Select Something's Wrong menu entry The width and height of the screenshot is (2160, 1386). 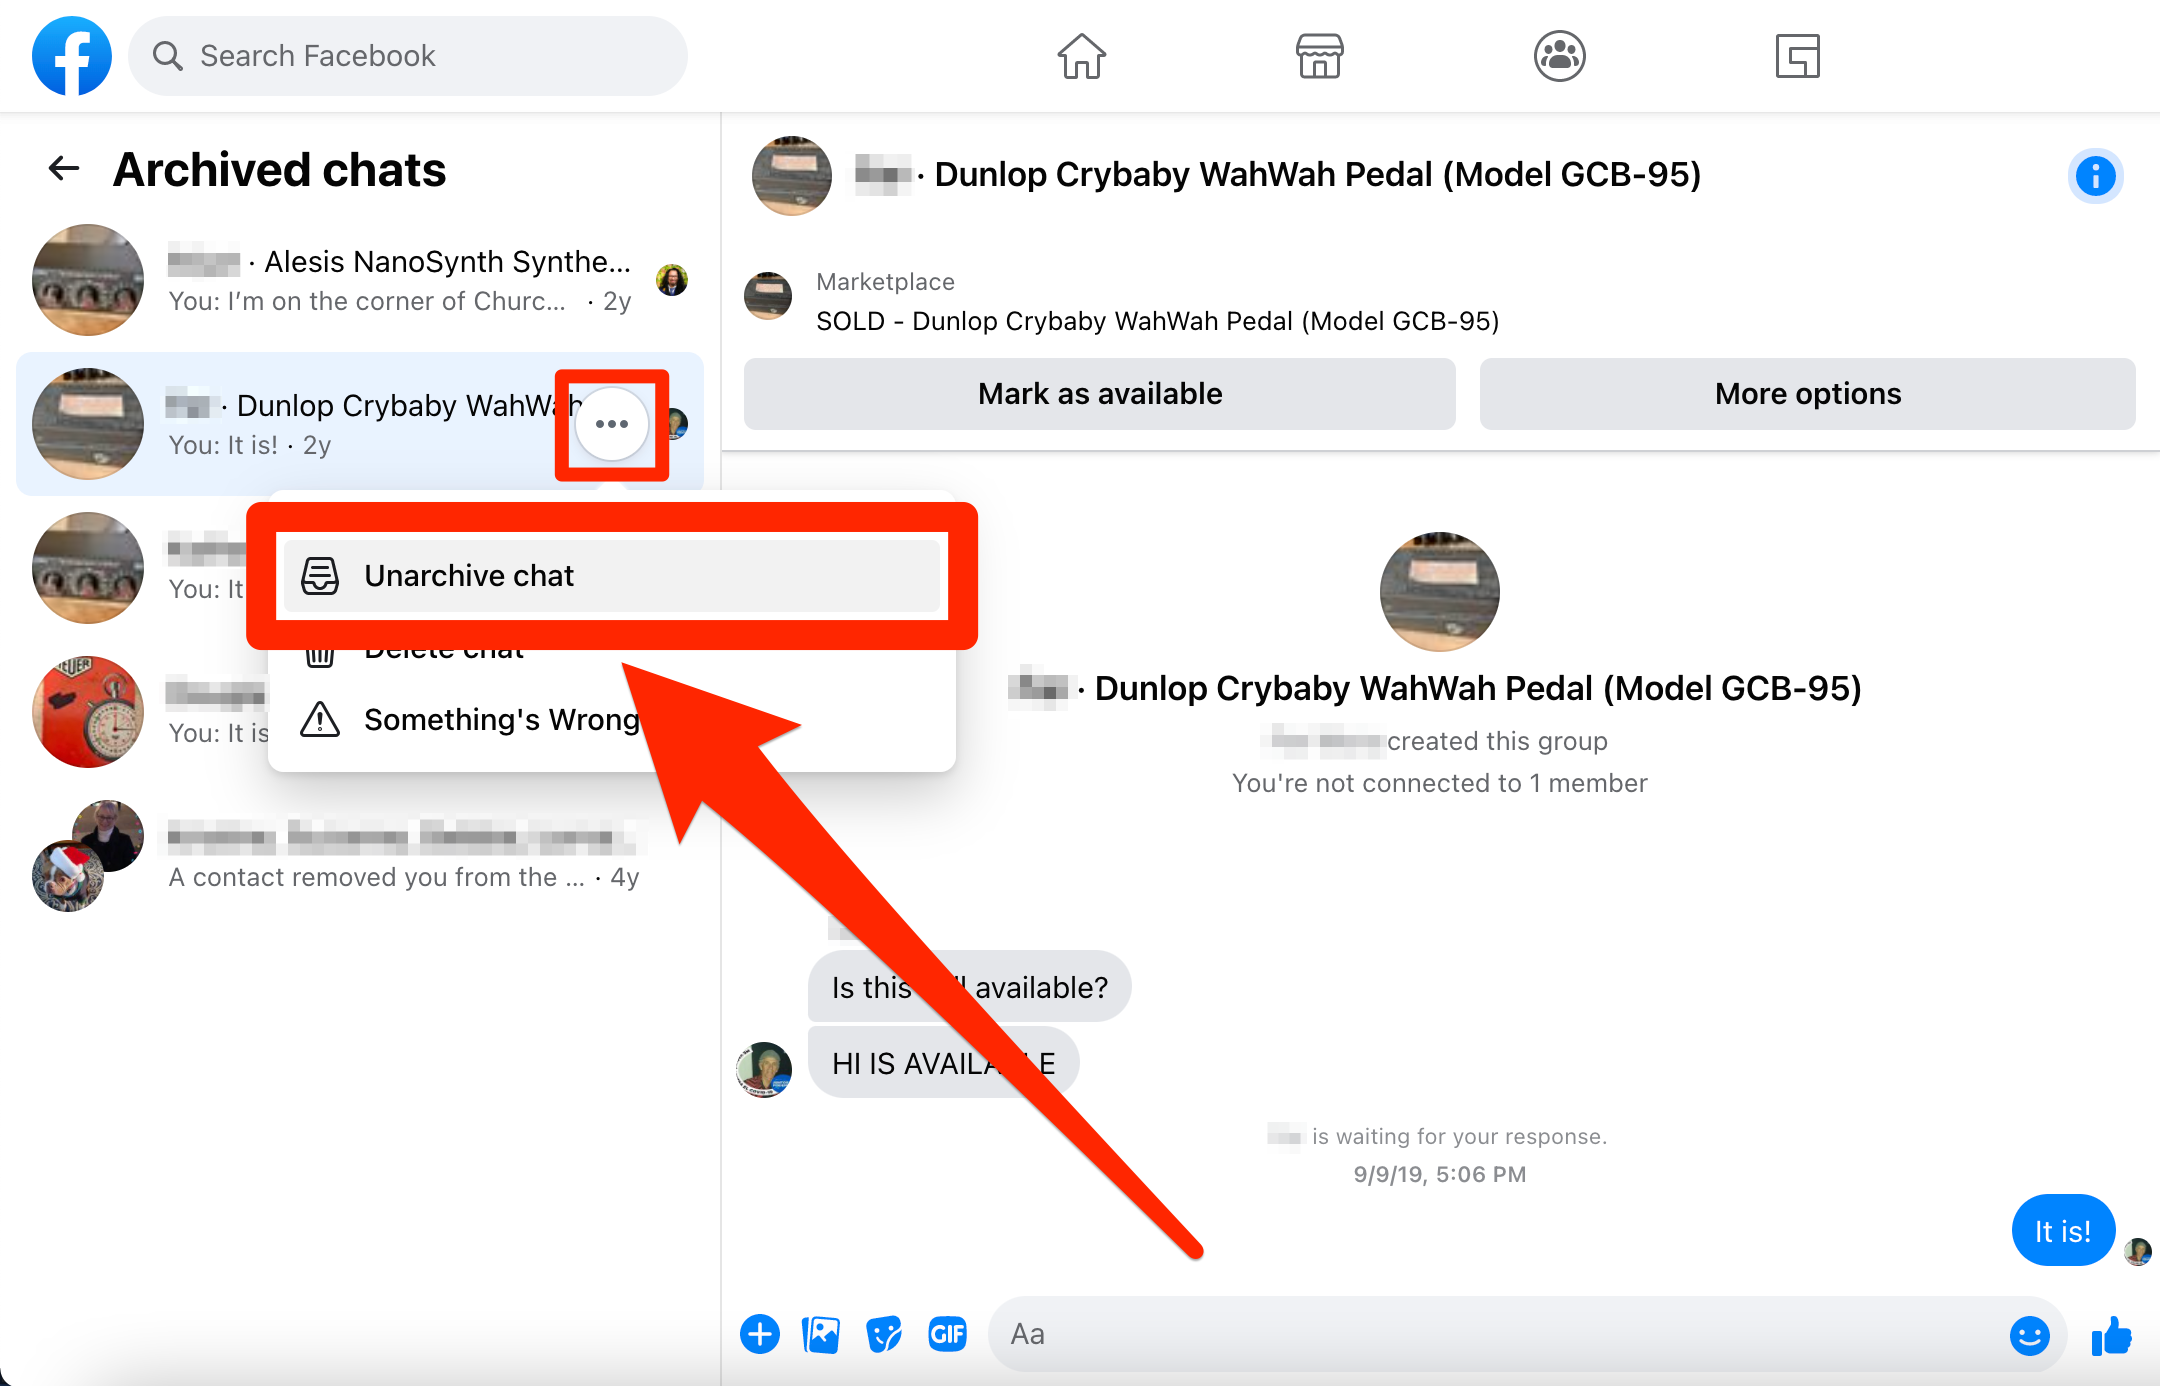tap(612, 720)
